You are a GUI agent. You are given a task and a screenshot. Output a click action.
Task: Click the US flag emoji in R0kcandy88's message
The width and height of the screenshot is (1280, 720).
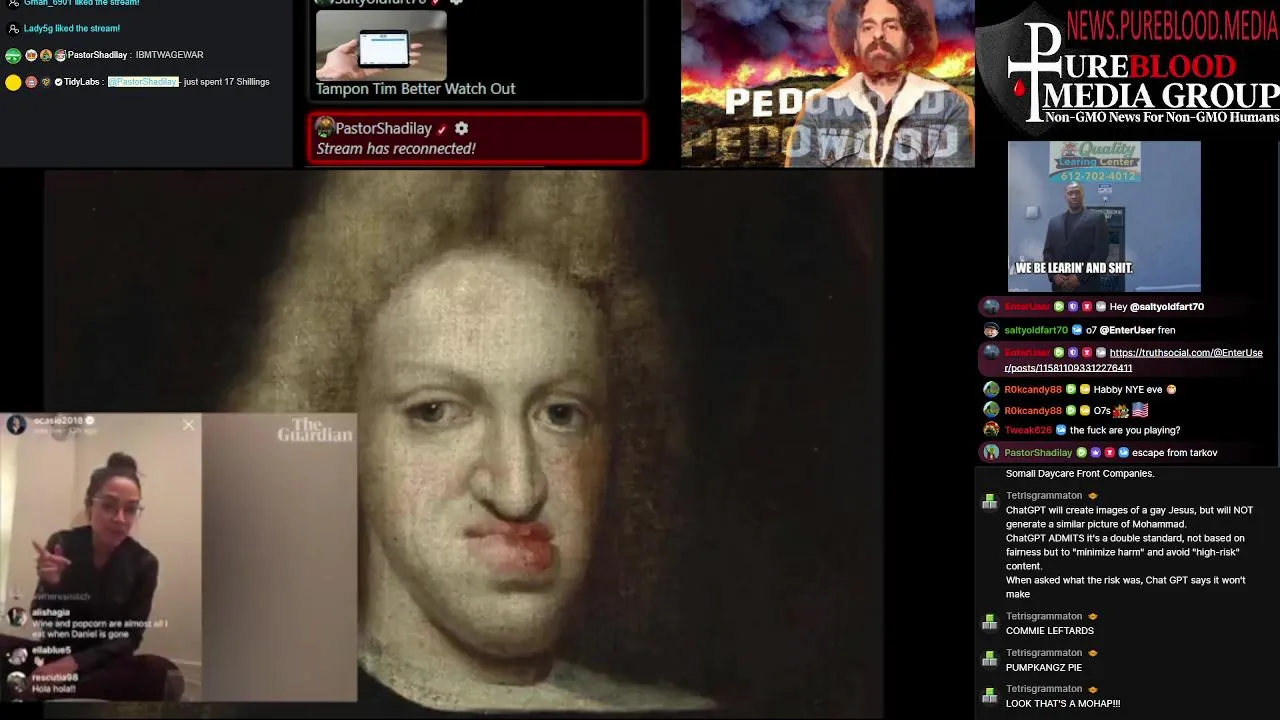1139,410
